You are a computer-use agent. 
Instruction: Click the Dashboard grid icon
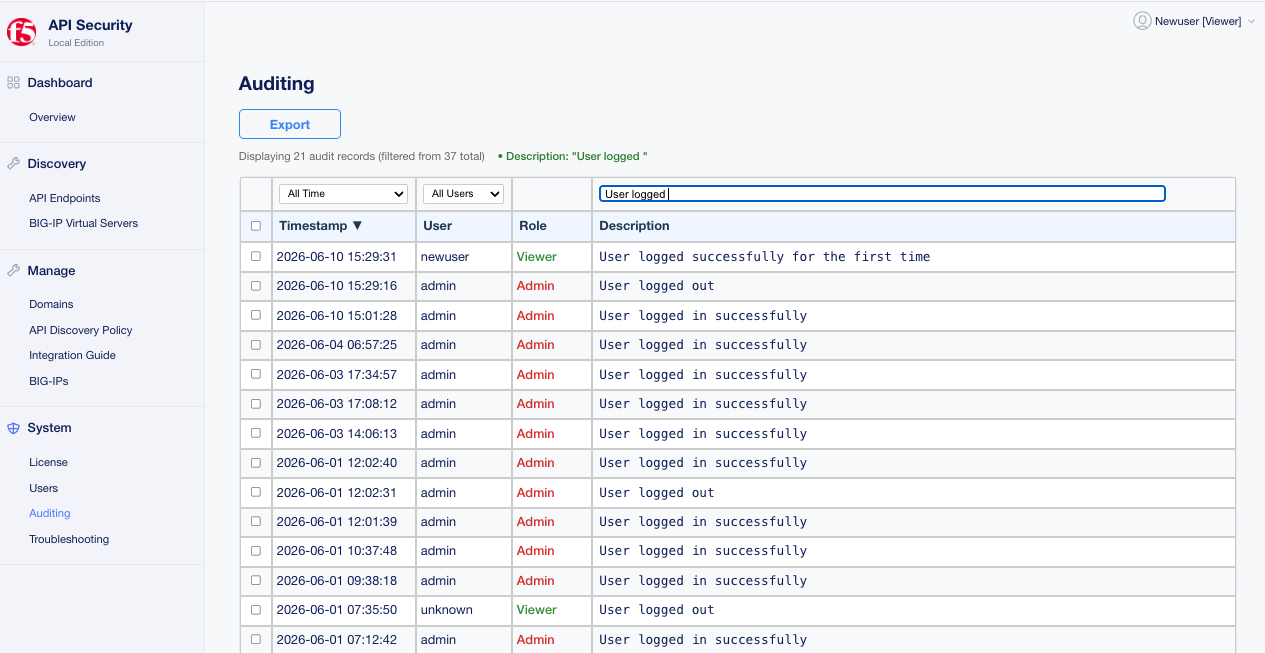13,83
